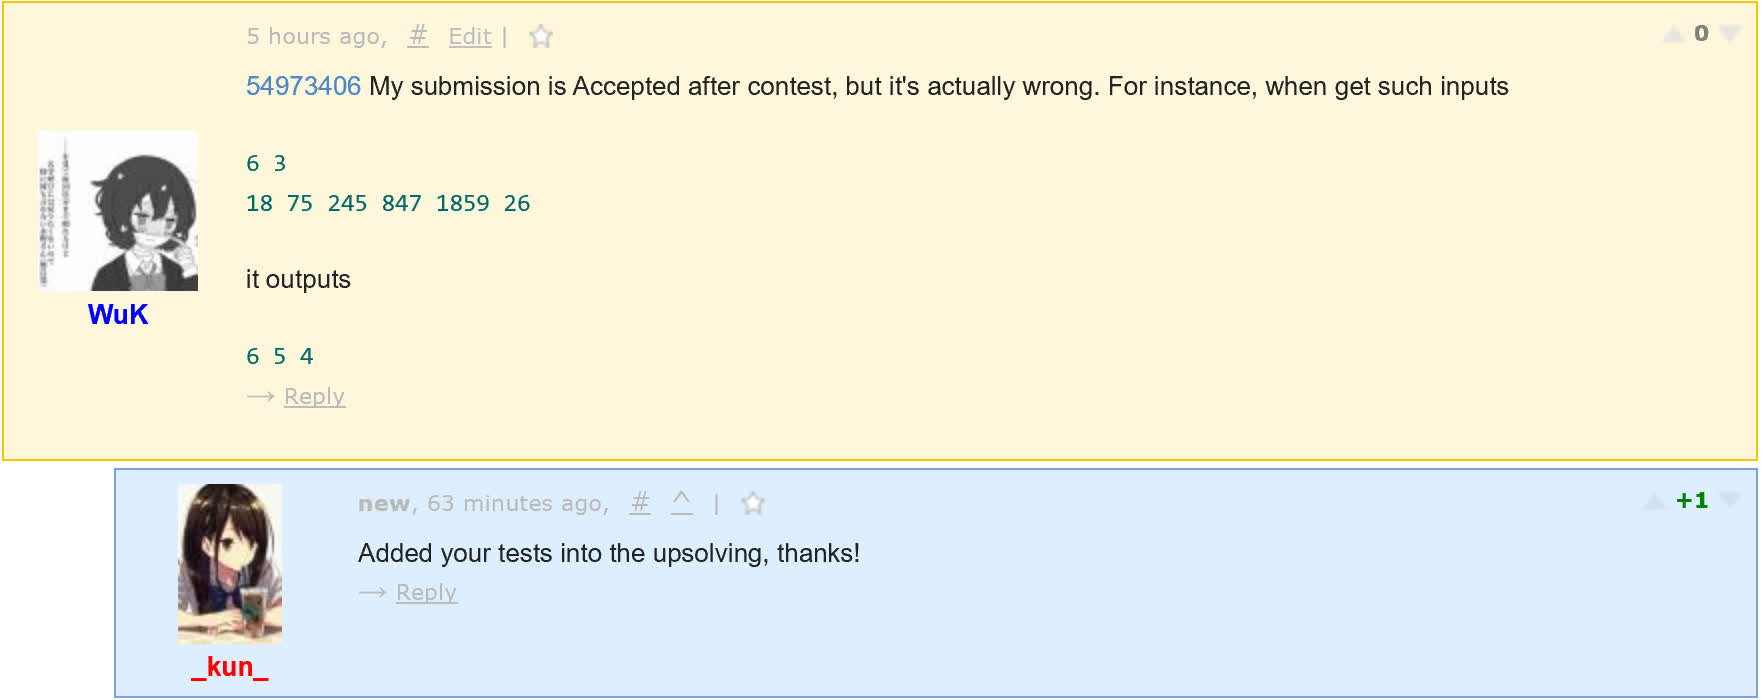Viewport: 1761px width, 700px height.
Task: Jump to parent comment using the caret arrow
Action: click(x=682, y=502)
